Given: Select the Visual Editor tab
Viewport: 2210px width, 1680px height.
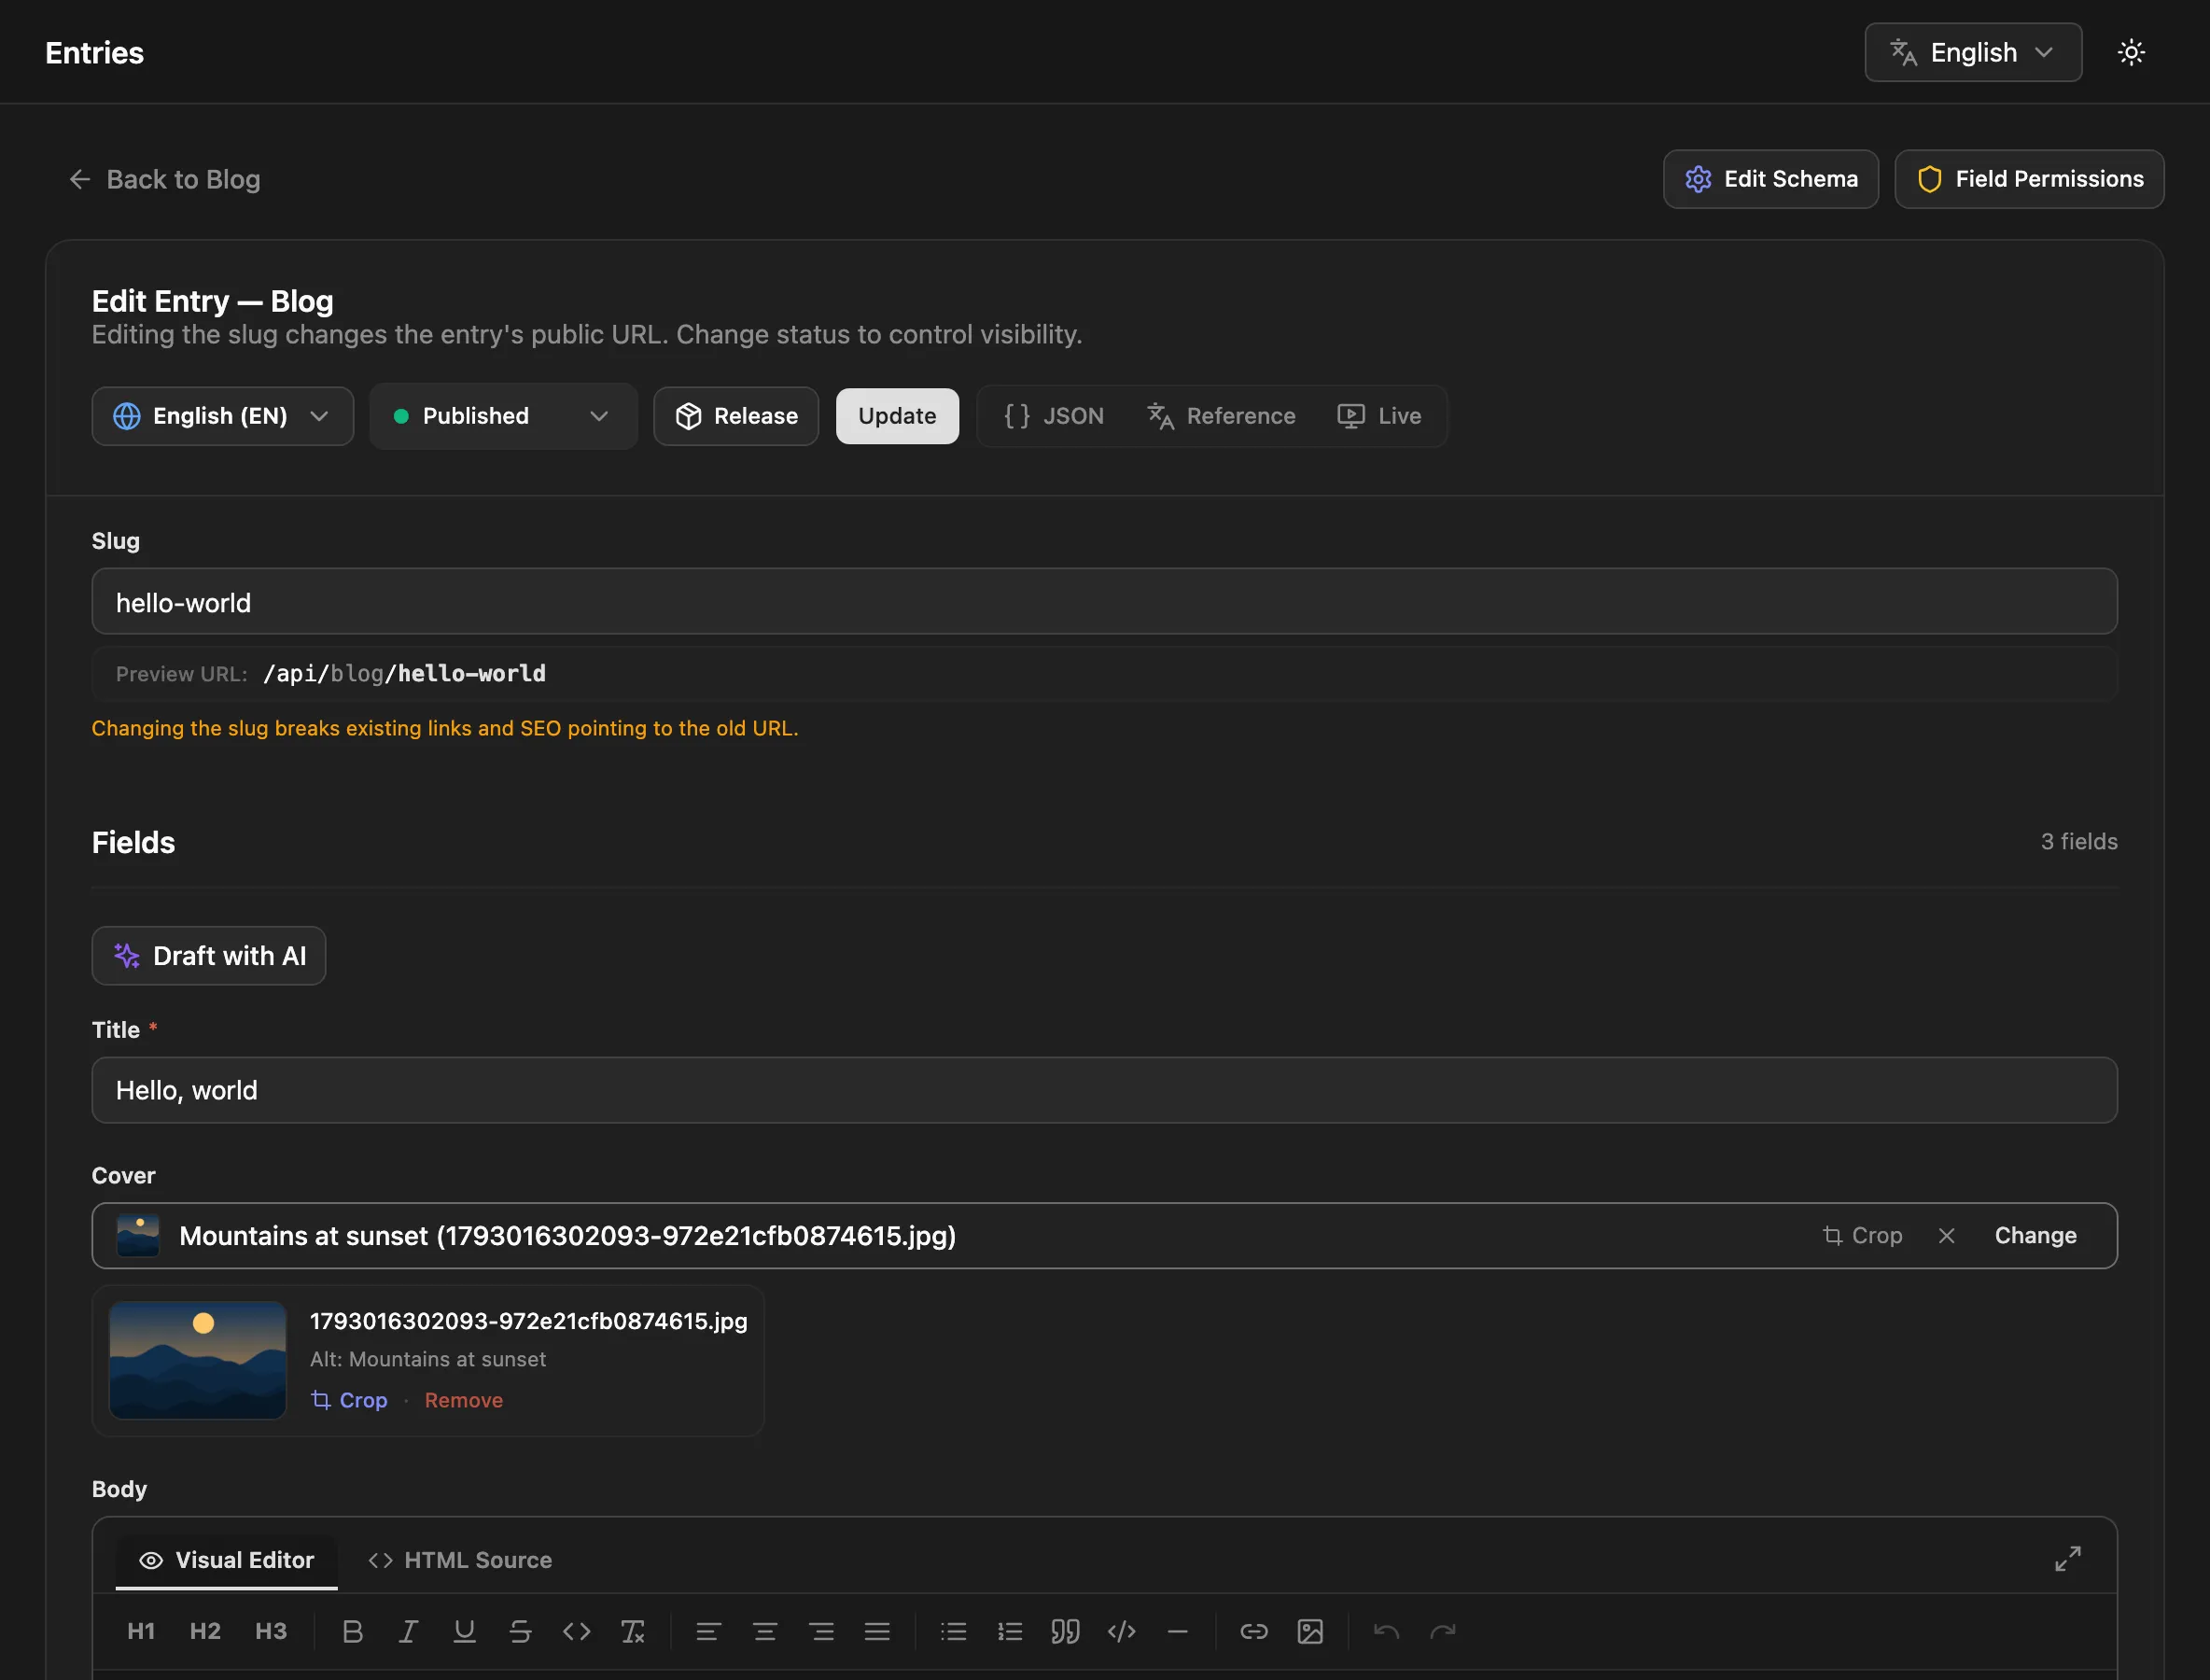Looking at the screenshot, I should tap(226, 1560).
